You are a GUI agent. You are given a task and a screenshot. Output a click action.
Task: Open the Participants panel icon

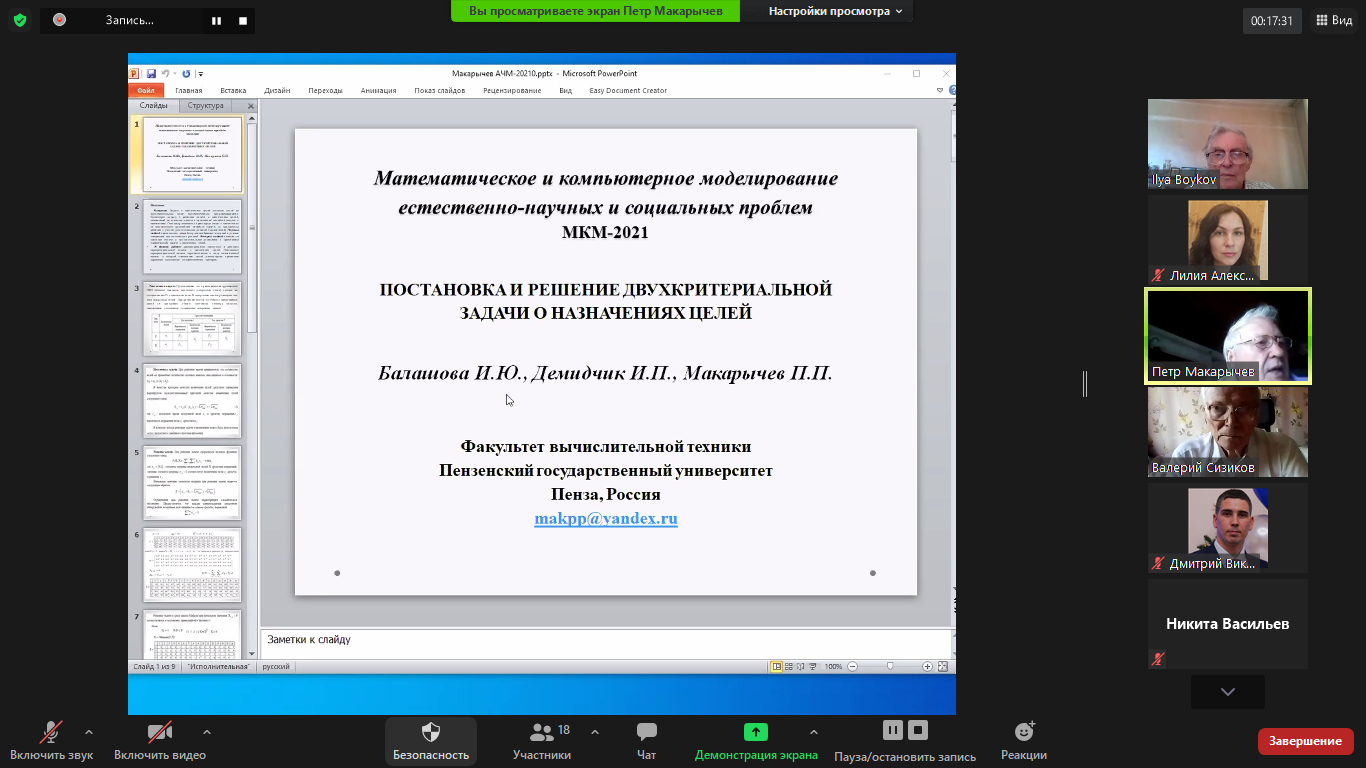(x=542, y=732)
